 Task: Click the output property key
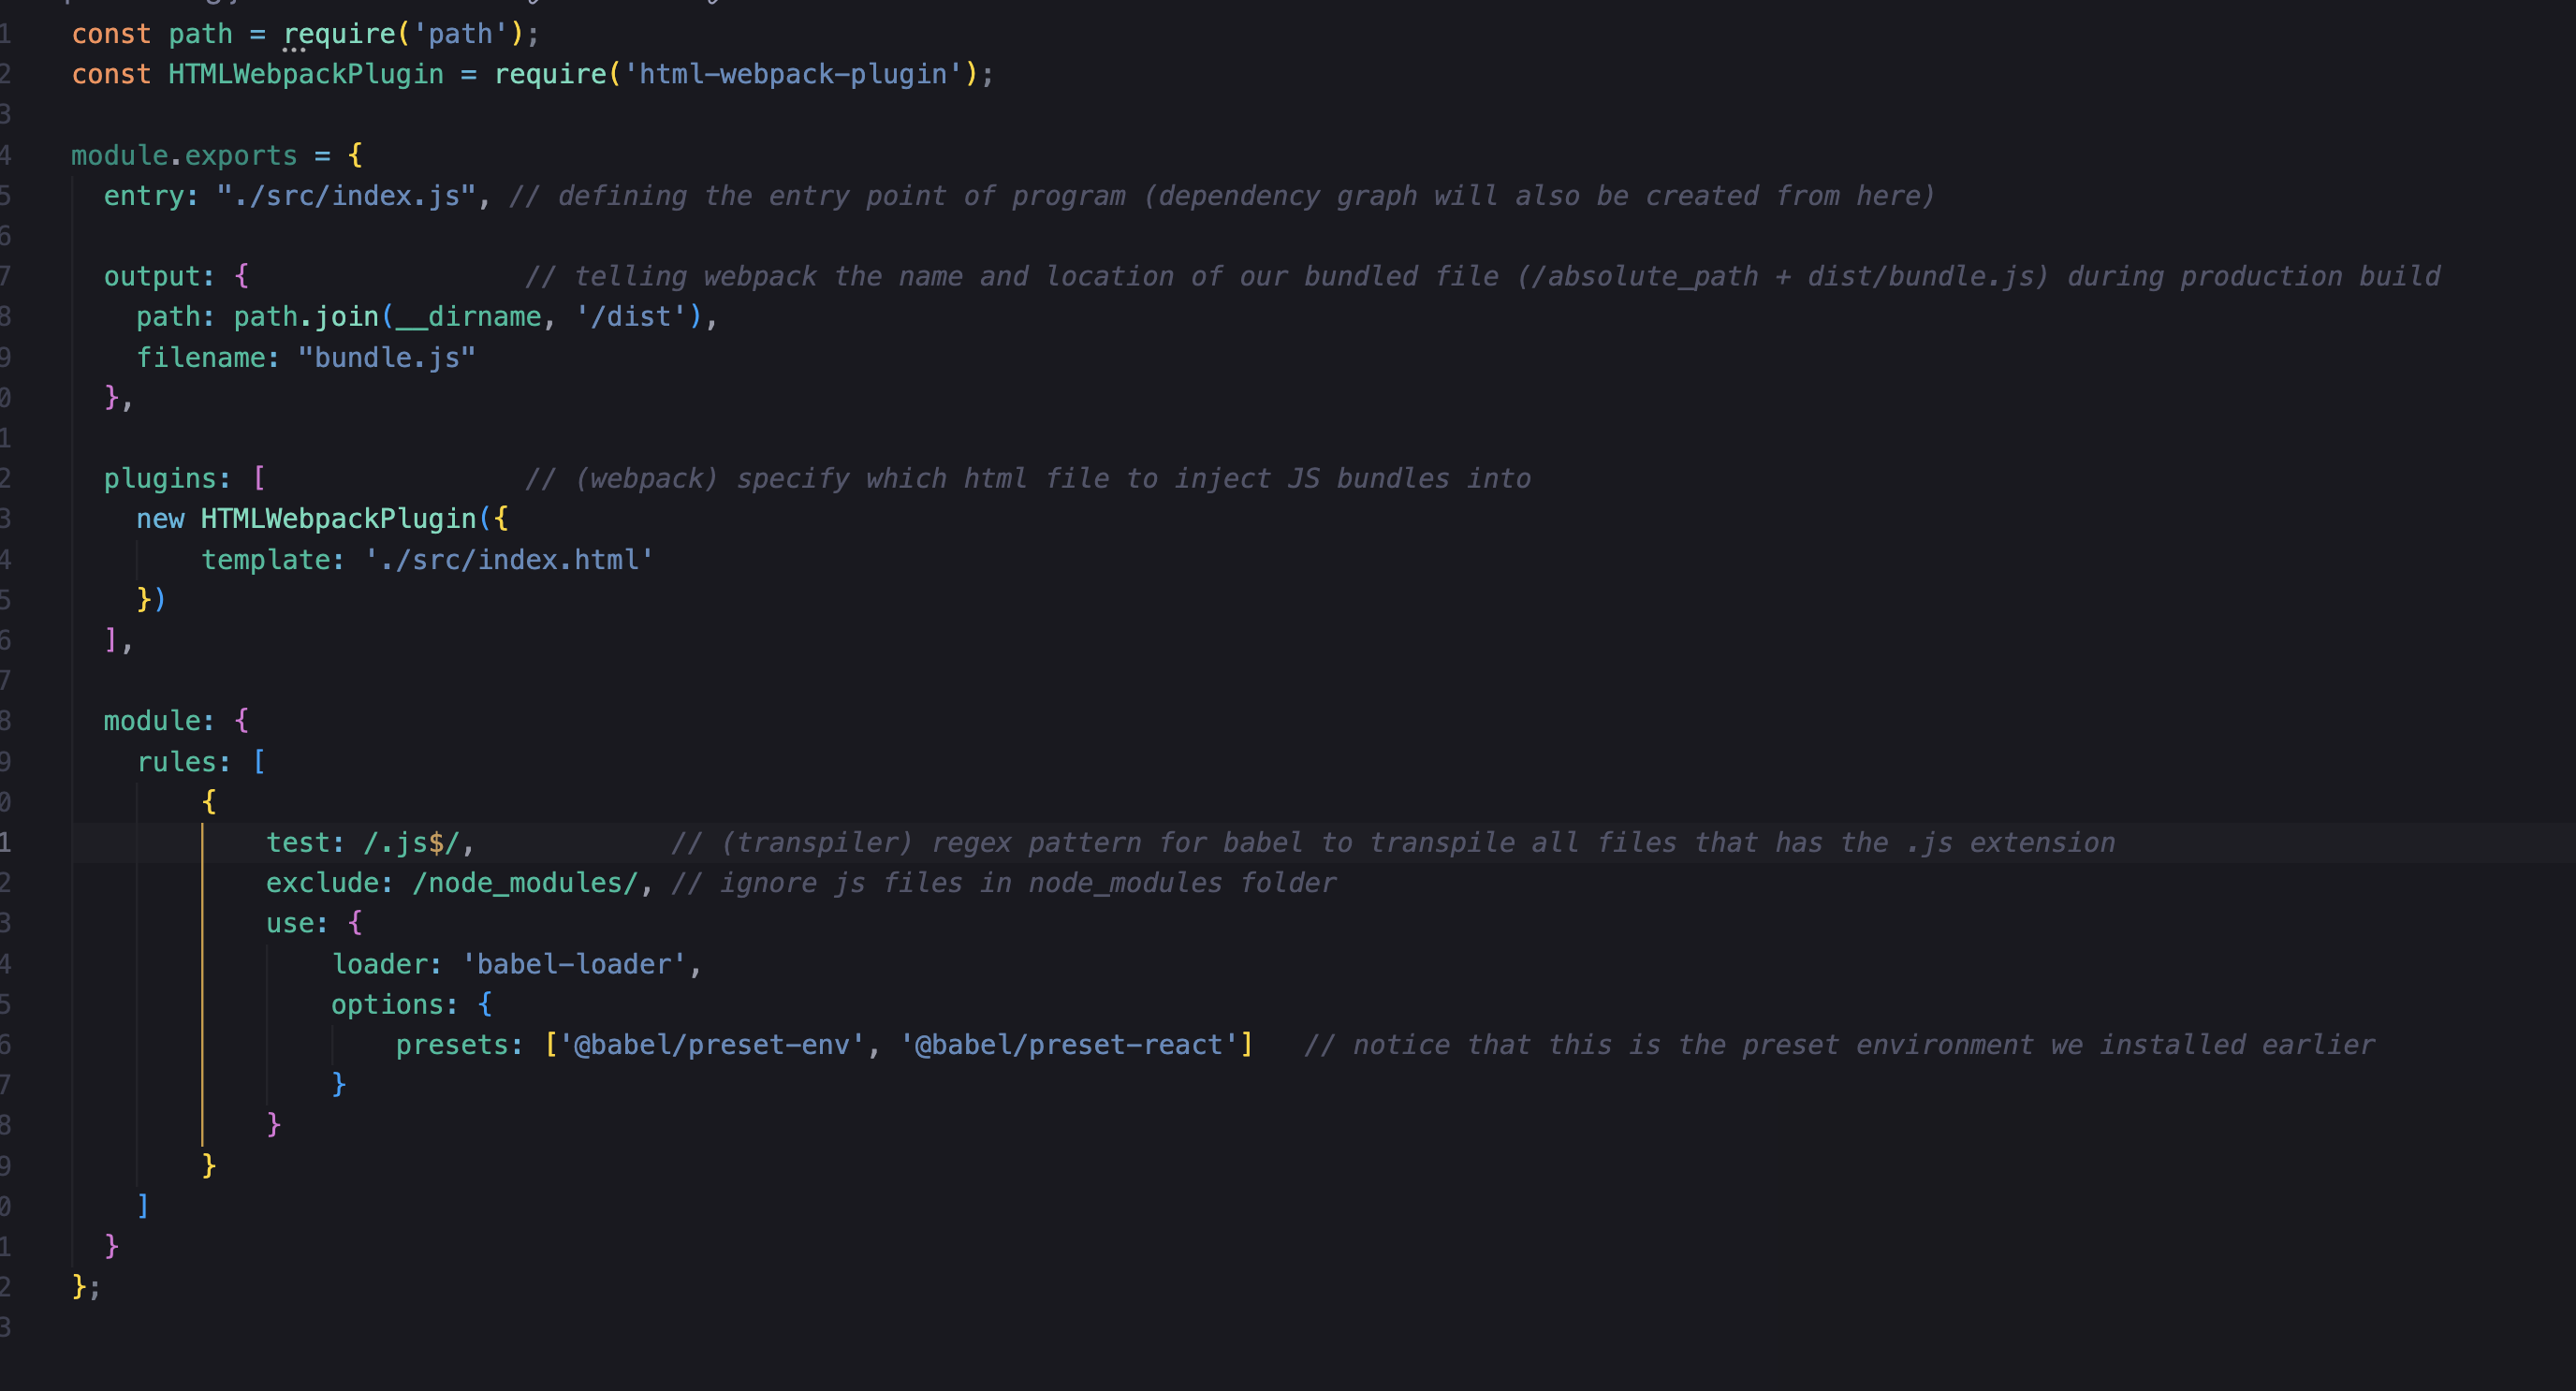pos(151,276)
